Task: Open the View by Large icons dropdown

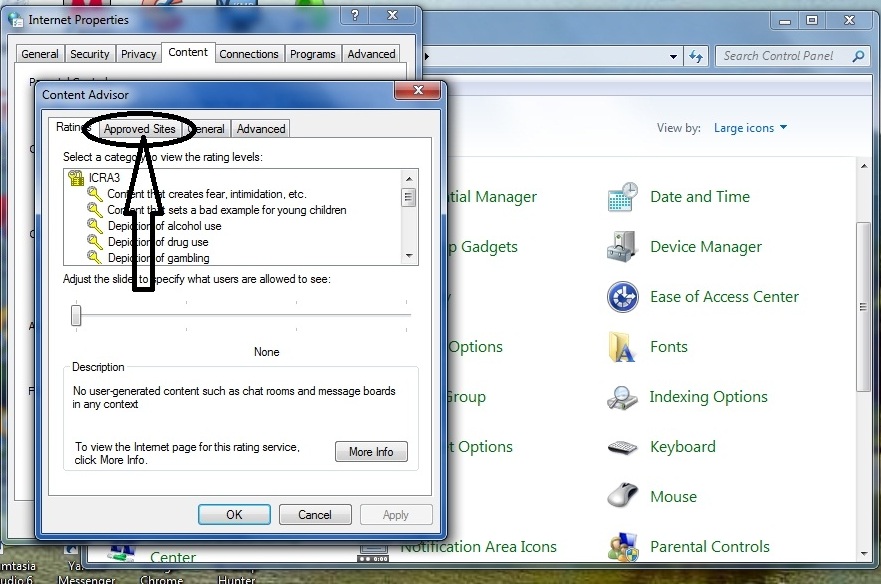Action: click(x=750, y=128)
